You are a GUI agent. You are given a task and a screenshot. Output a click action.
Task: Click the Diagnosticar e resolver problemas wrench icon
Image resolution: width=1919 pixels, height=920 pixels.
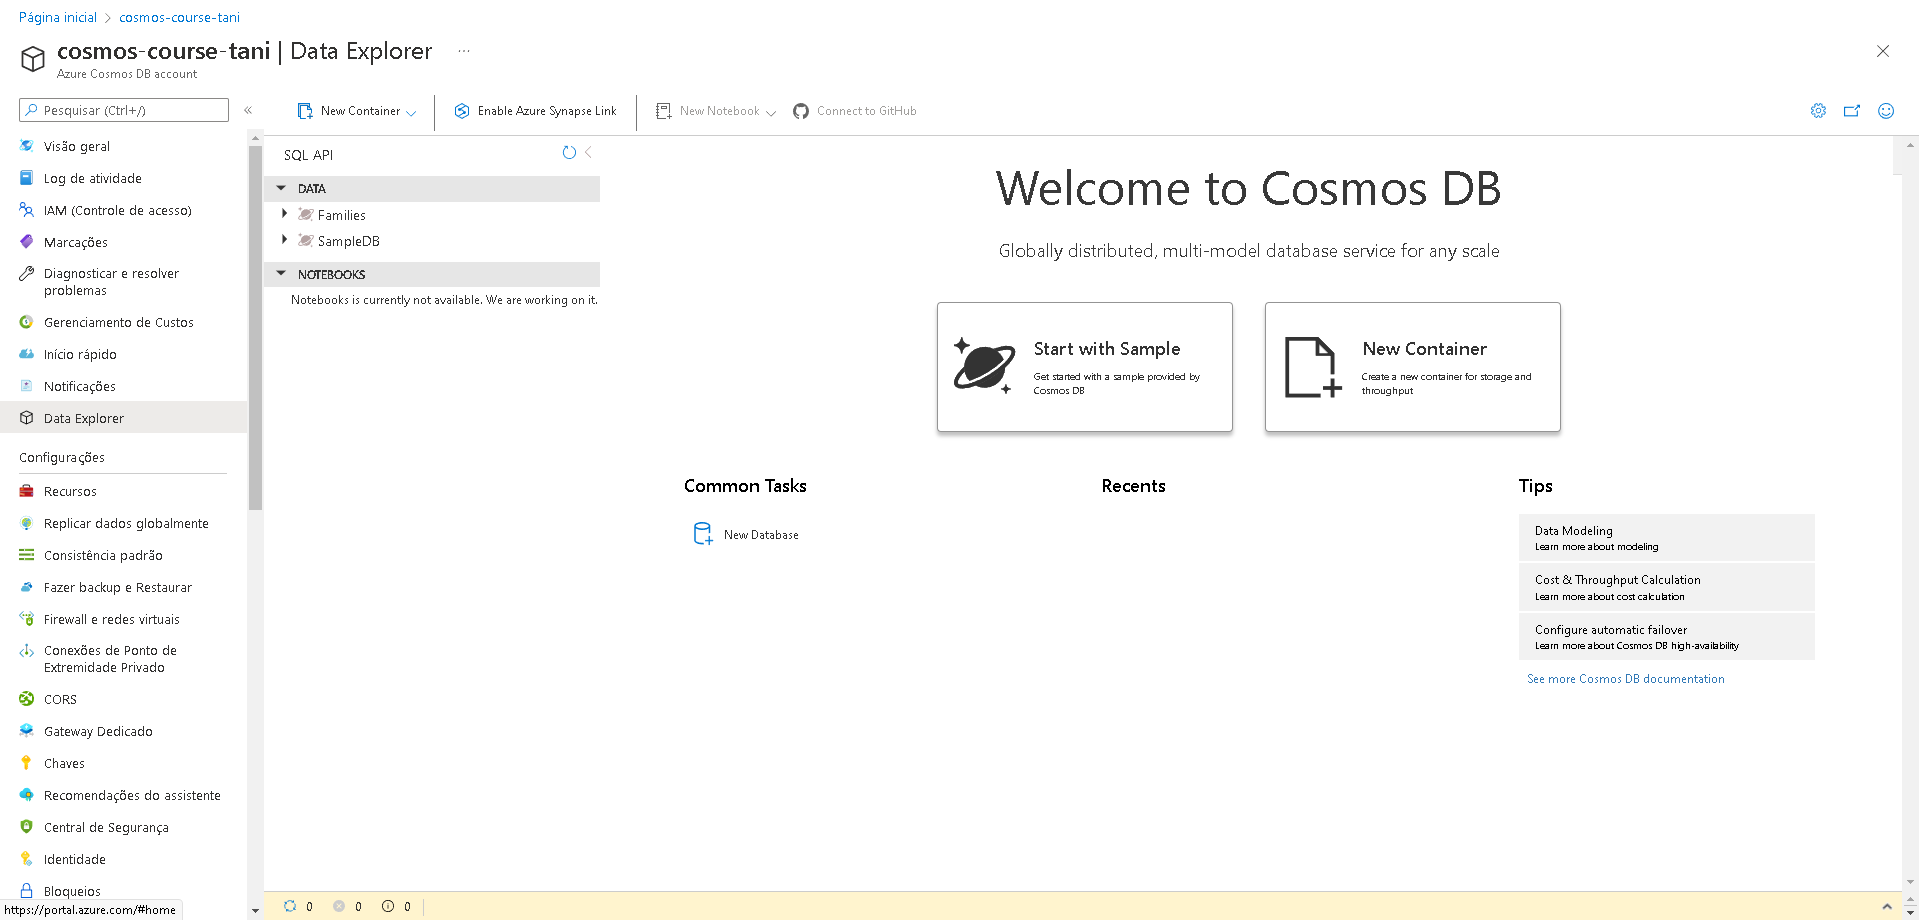(x=27, y=273)
